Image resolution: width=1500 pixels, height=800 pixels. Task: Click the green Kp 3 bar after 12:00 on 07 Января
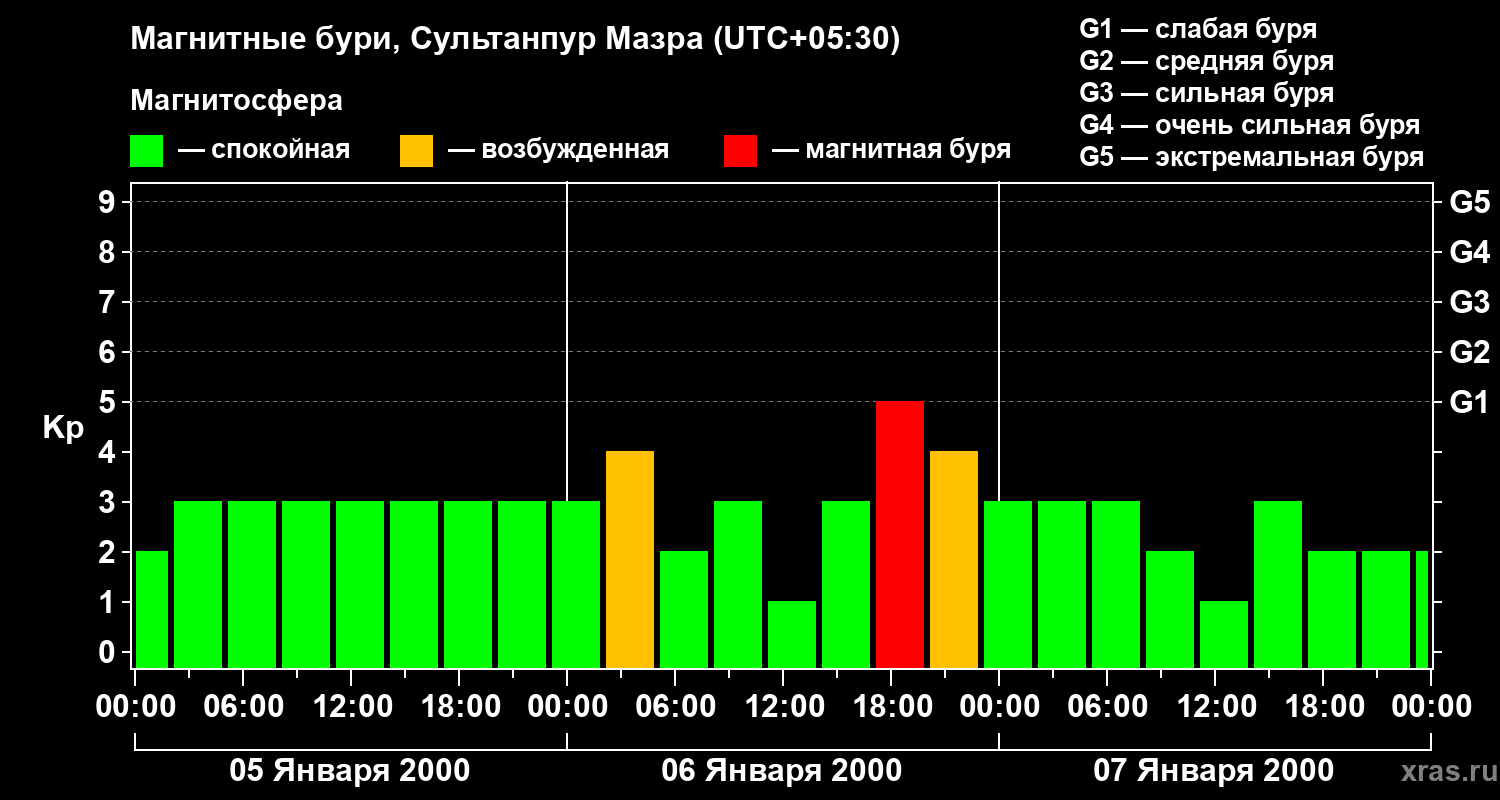pos(1278,585)
